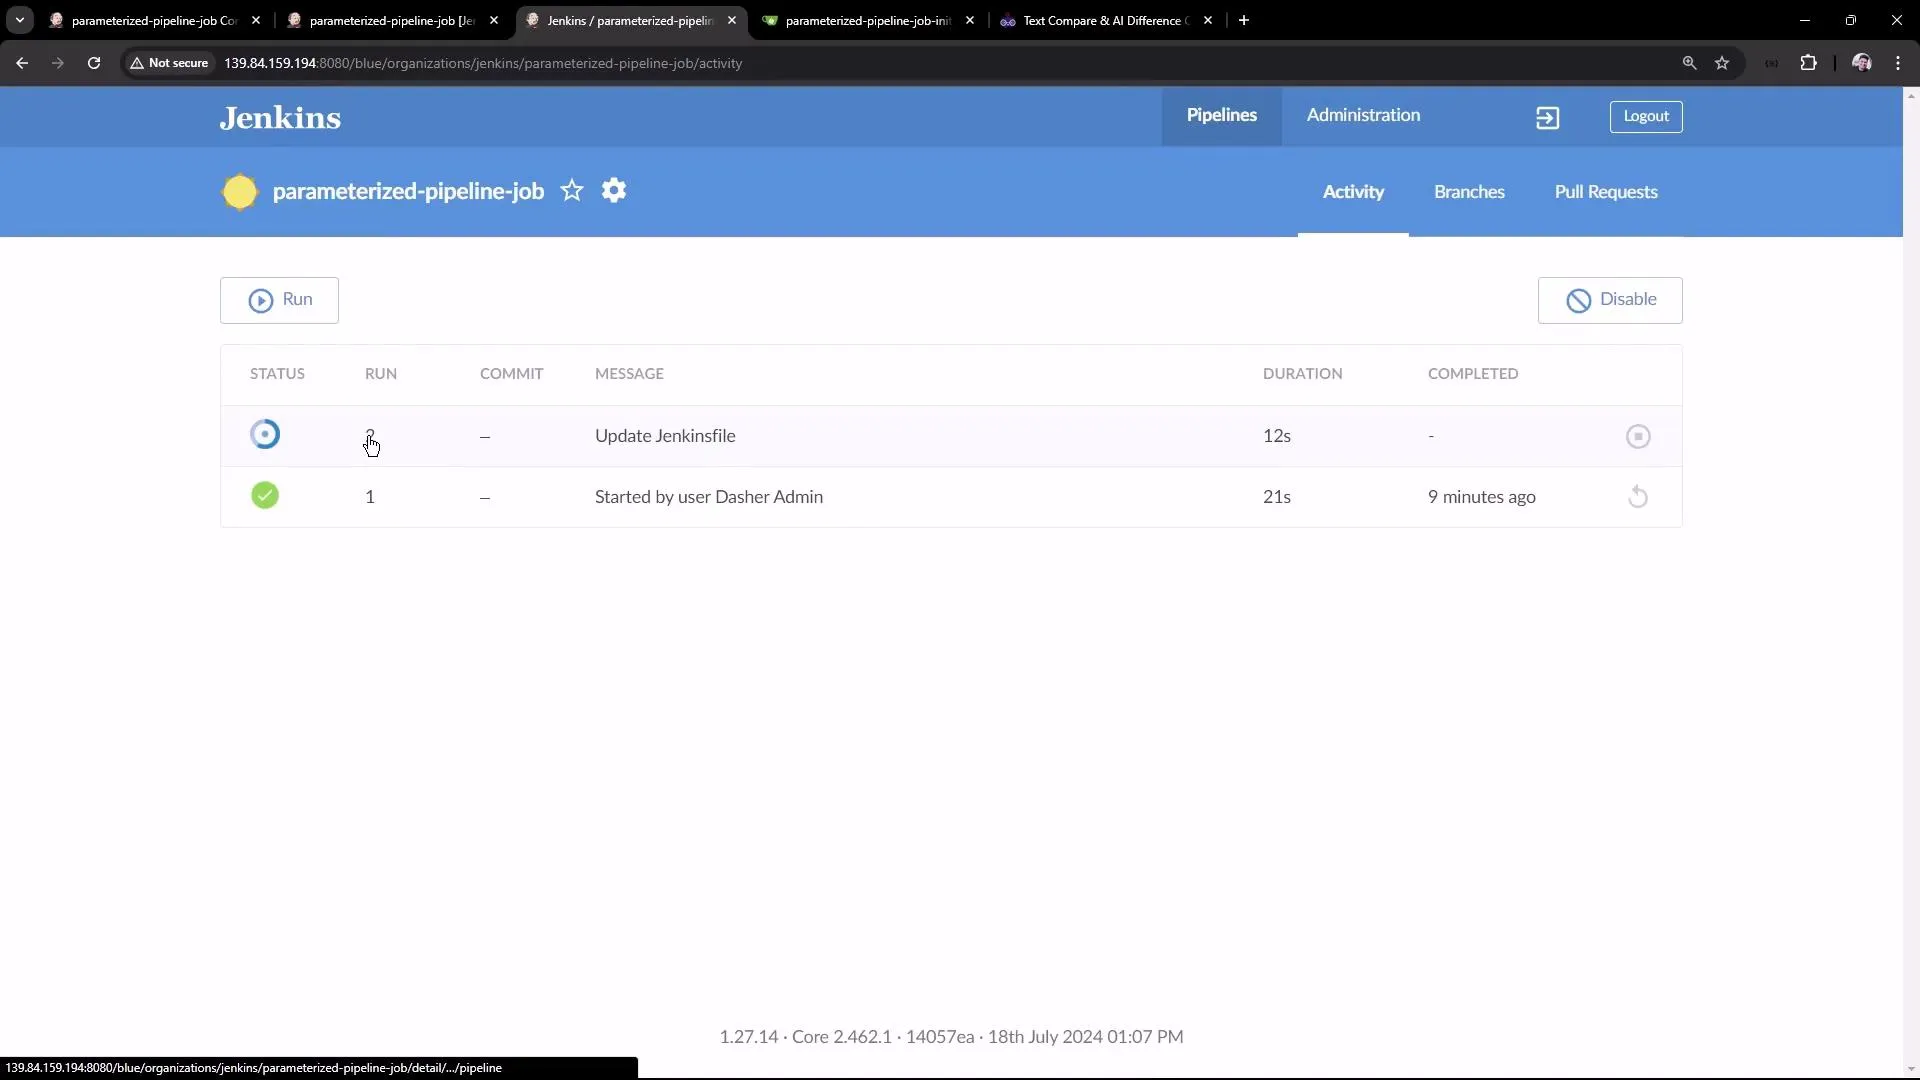1920x1080 pixels.
Task: Disable the pipeline with the Disable button
Action: pos(1610,300)
